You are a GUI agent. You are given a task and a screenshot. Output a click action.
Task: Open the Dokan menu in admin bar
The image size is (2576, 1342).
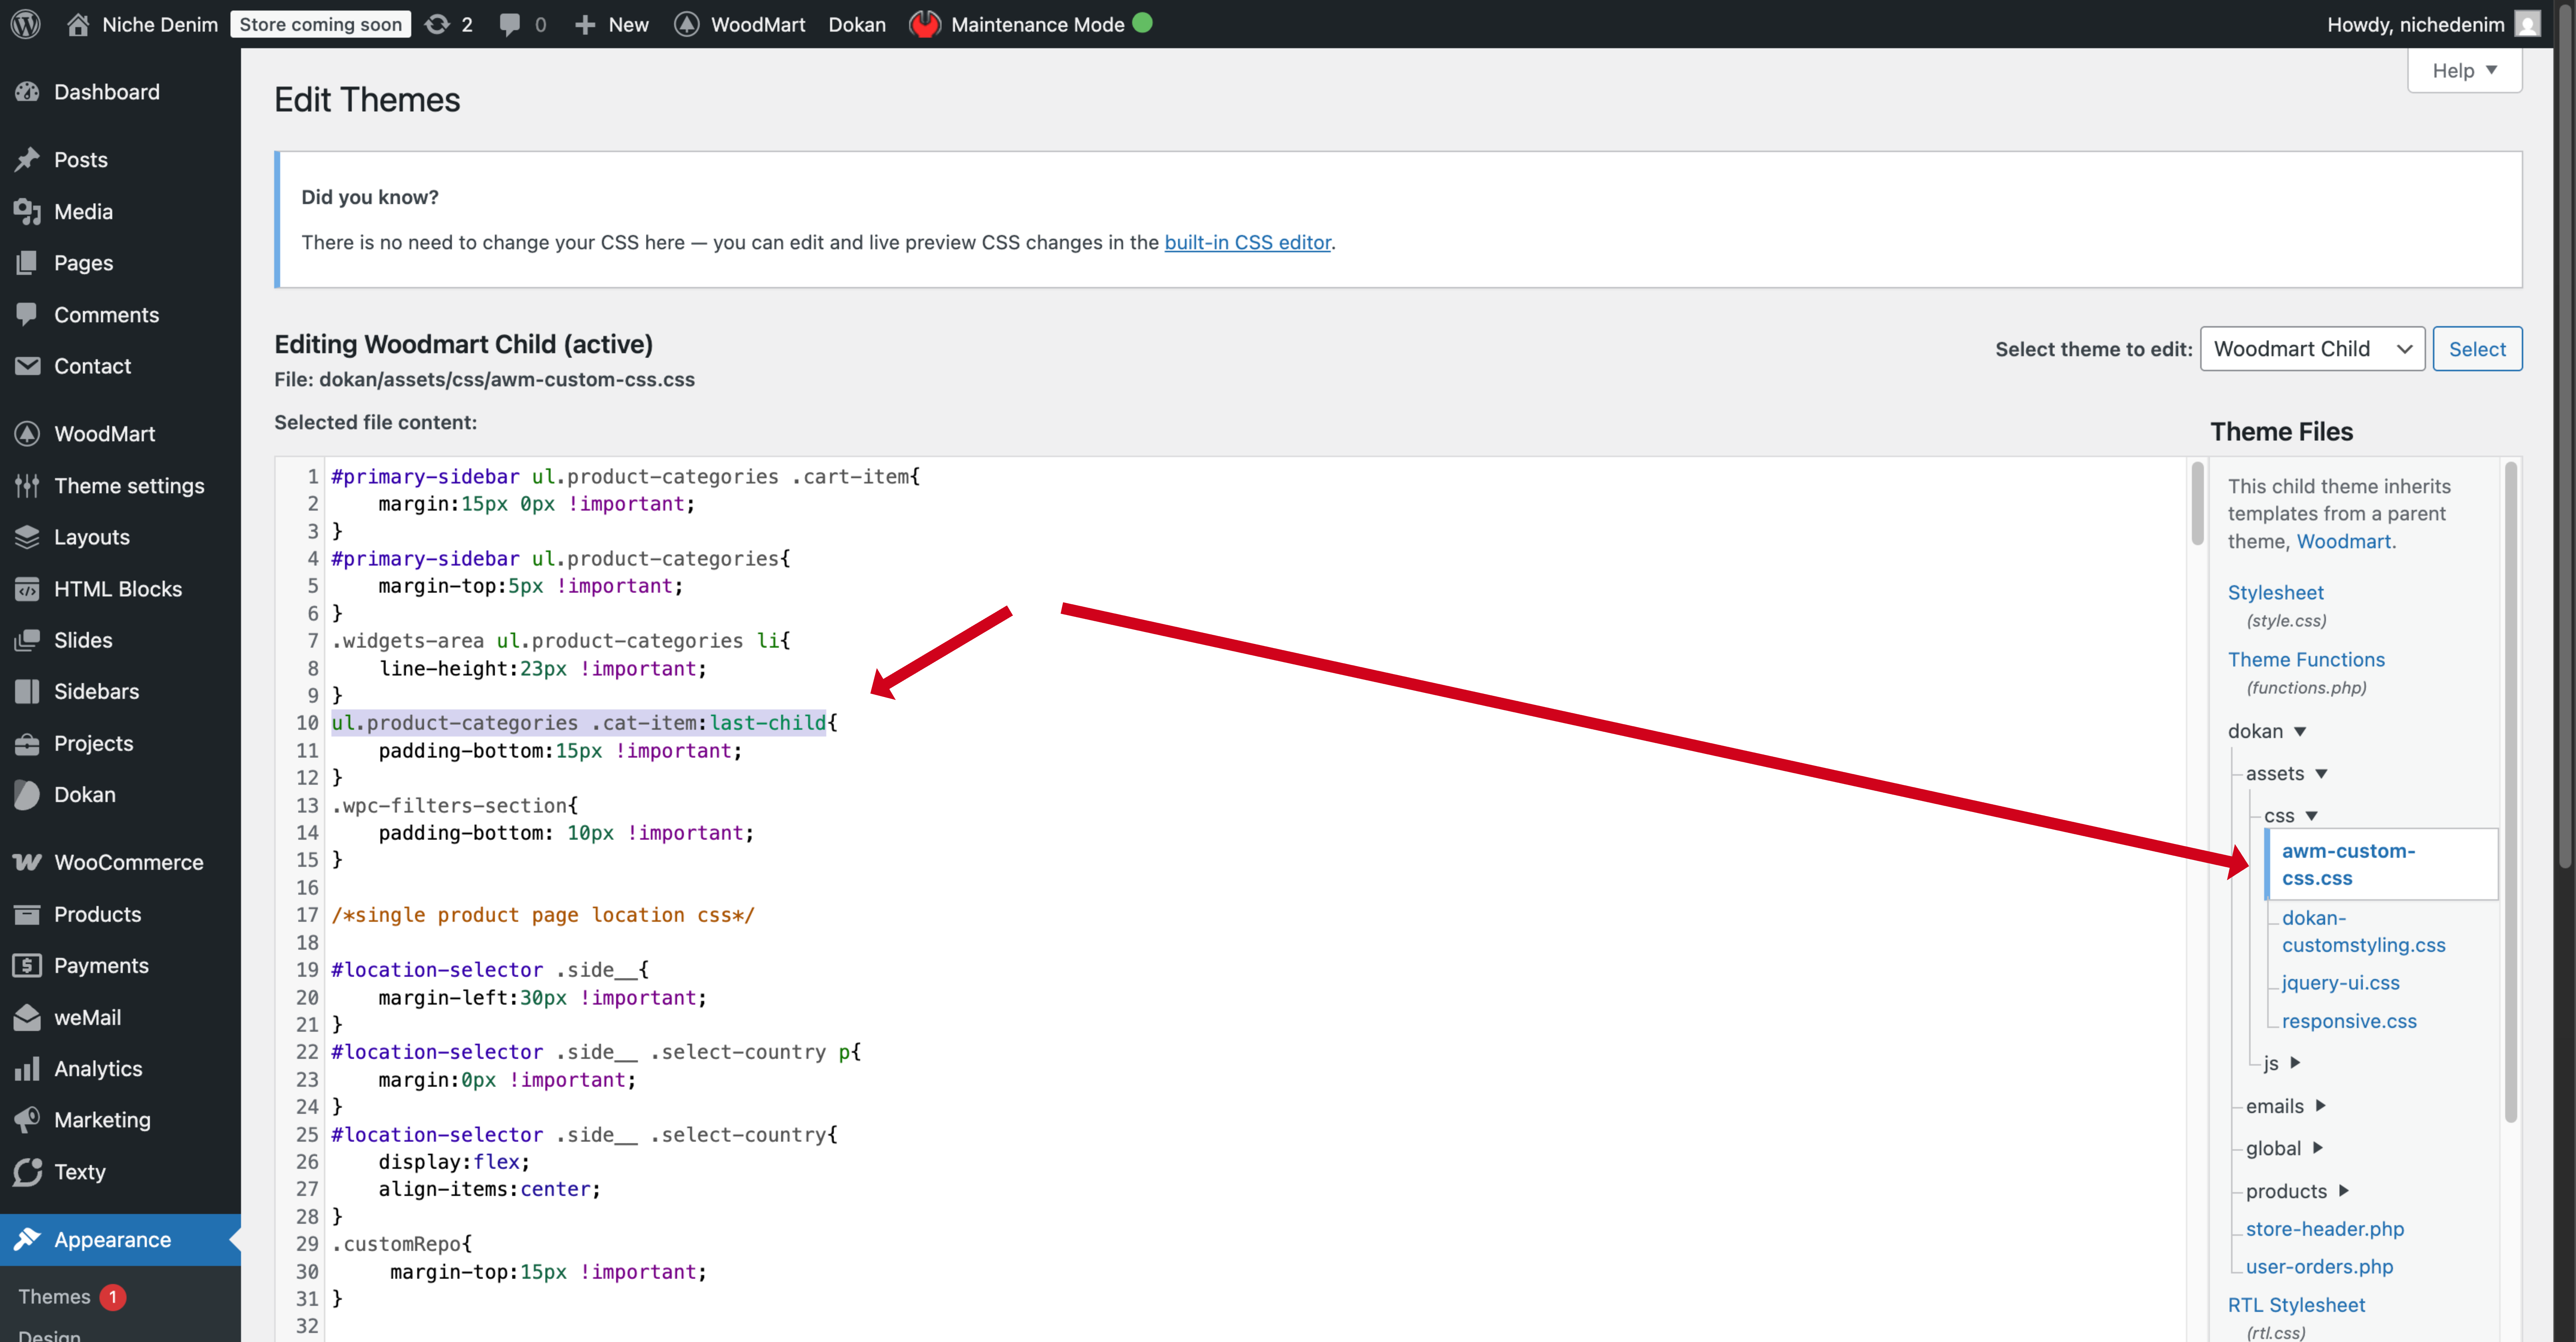click(857, 24)
